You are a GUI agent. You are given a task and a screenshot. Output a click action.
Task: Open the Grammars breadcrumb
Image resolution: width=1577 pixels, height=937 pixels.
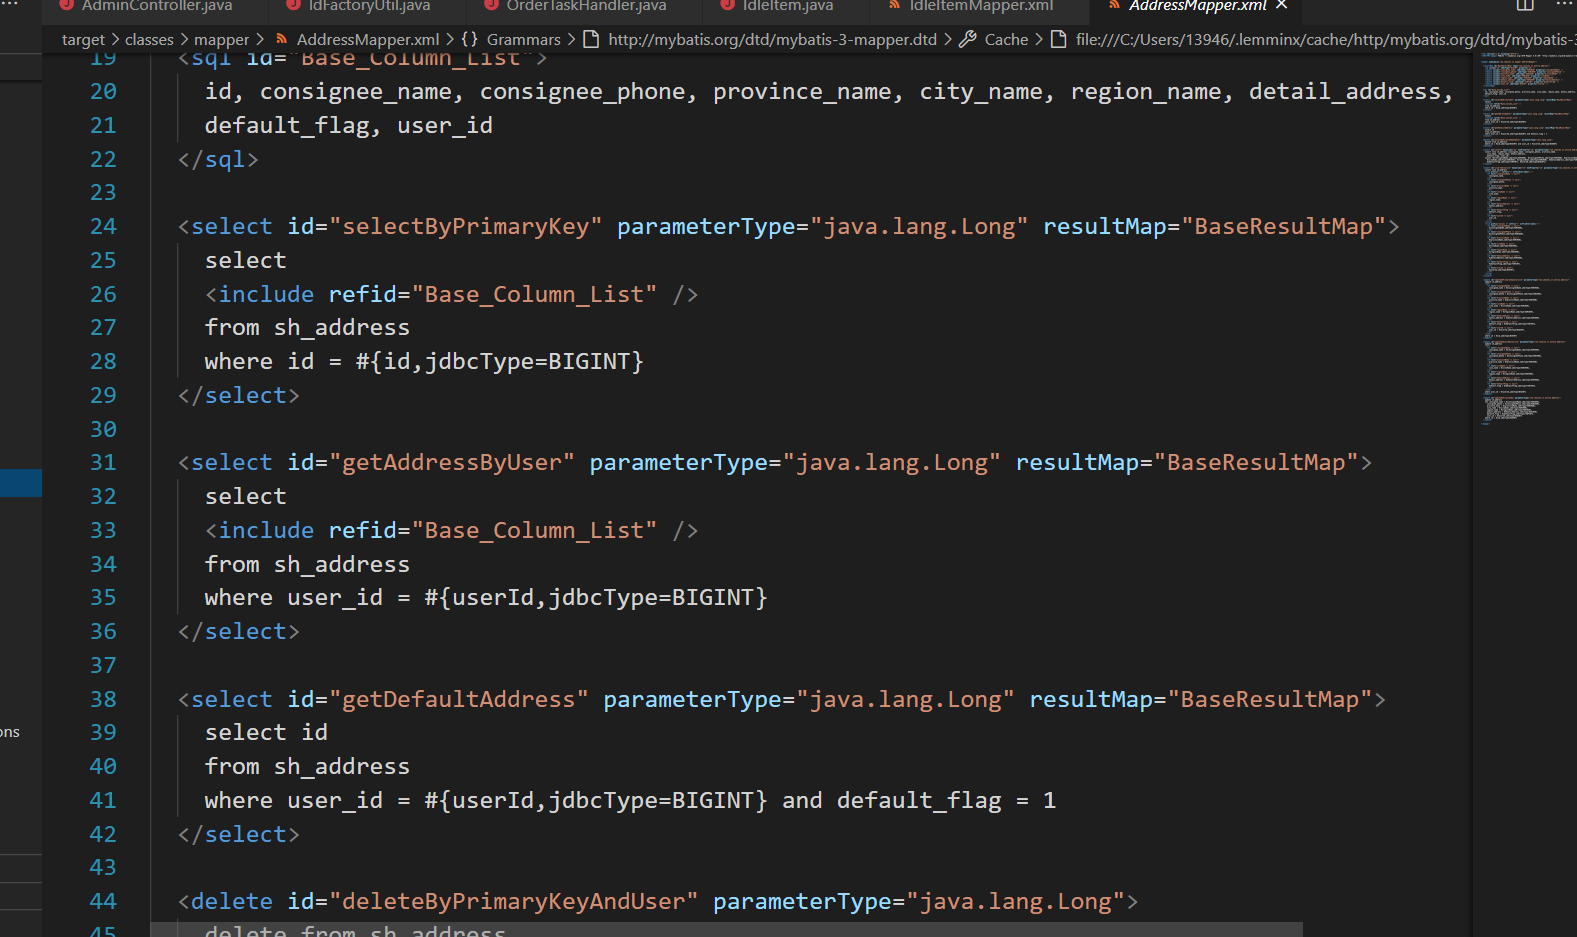tap(524, 40)
